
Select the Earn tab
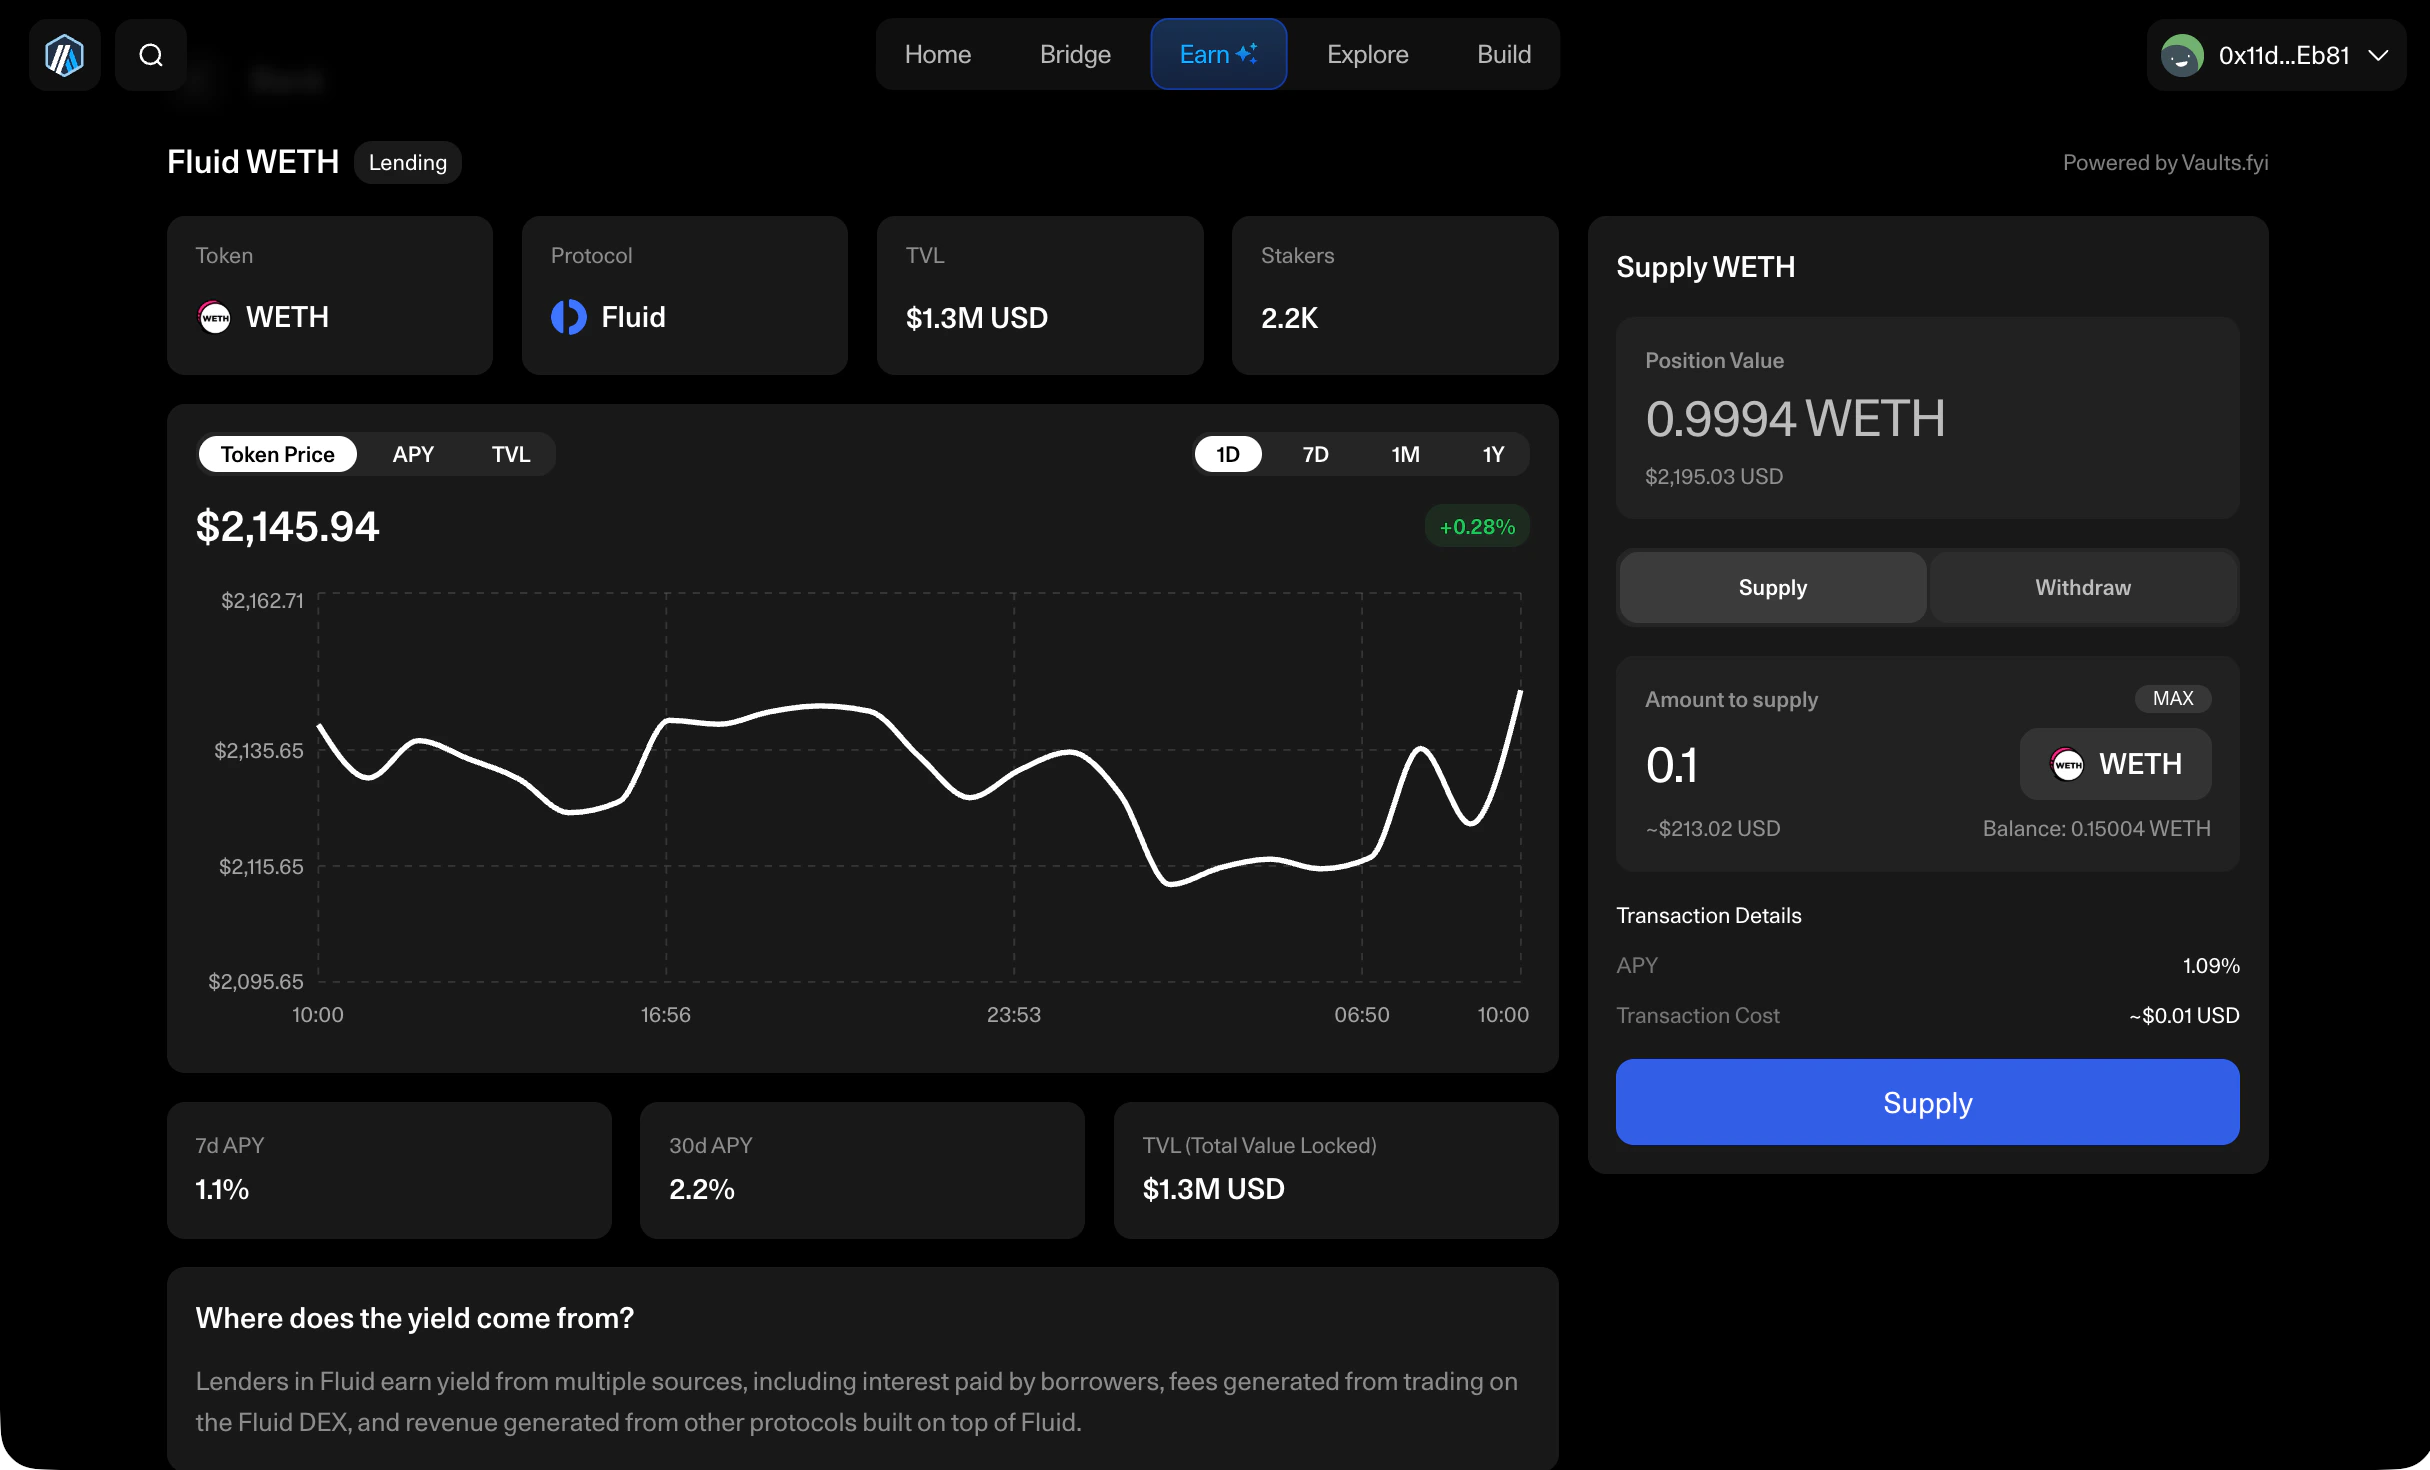click(1218, 54)
